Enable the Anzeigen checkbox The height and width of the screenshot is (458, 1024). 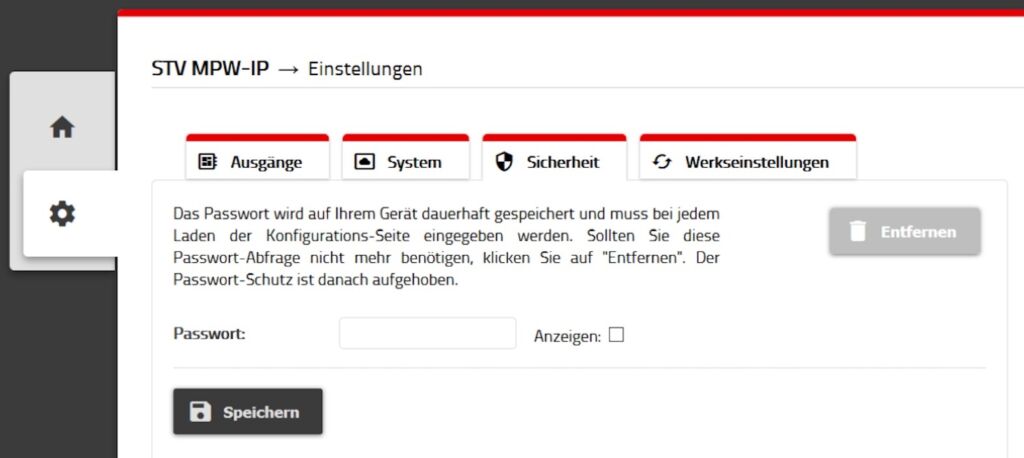(x=616, y=335)
